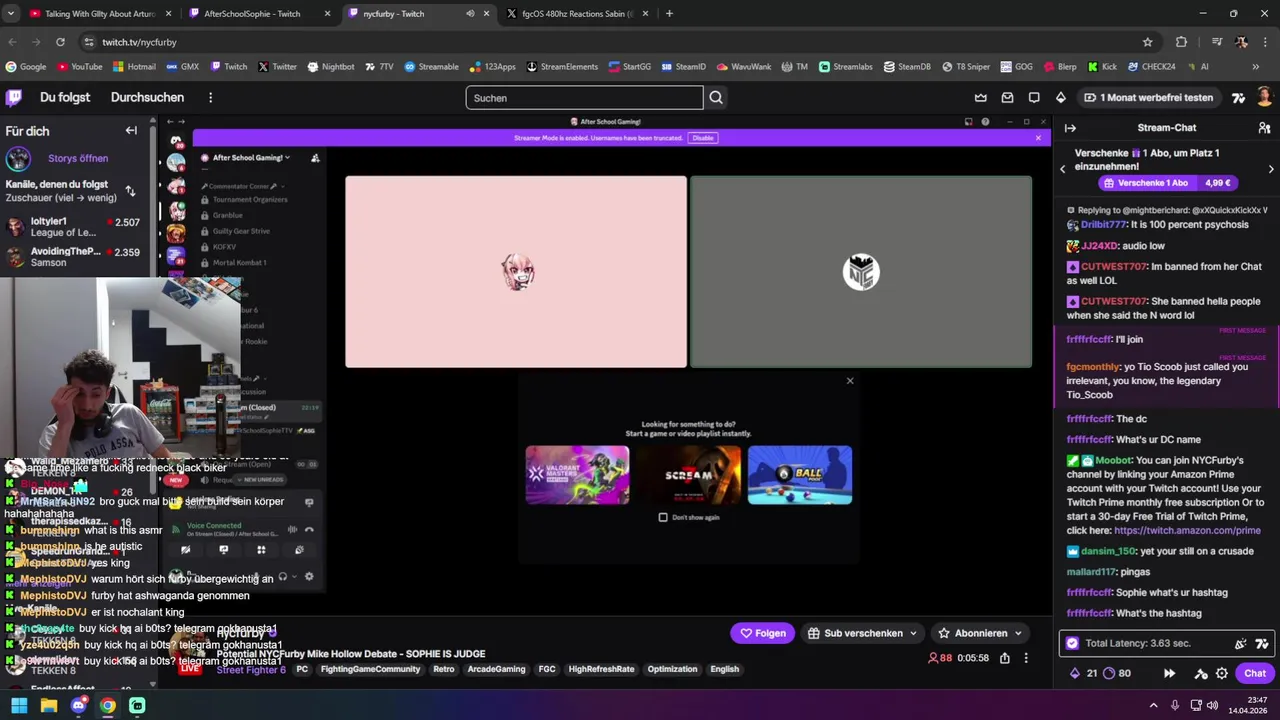
Task: Click the fast-forward icon below chat
Action: pyautogui.click(x=1169, y=673)
